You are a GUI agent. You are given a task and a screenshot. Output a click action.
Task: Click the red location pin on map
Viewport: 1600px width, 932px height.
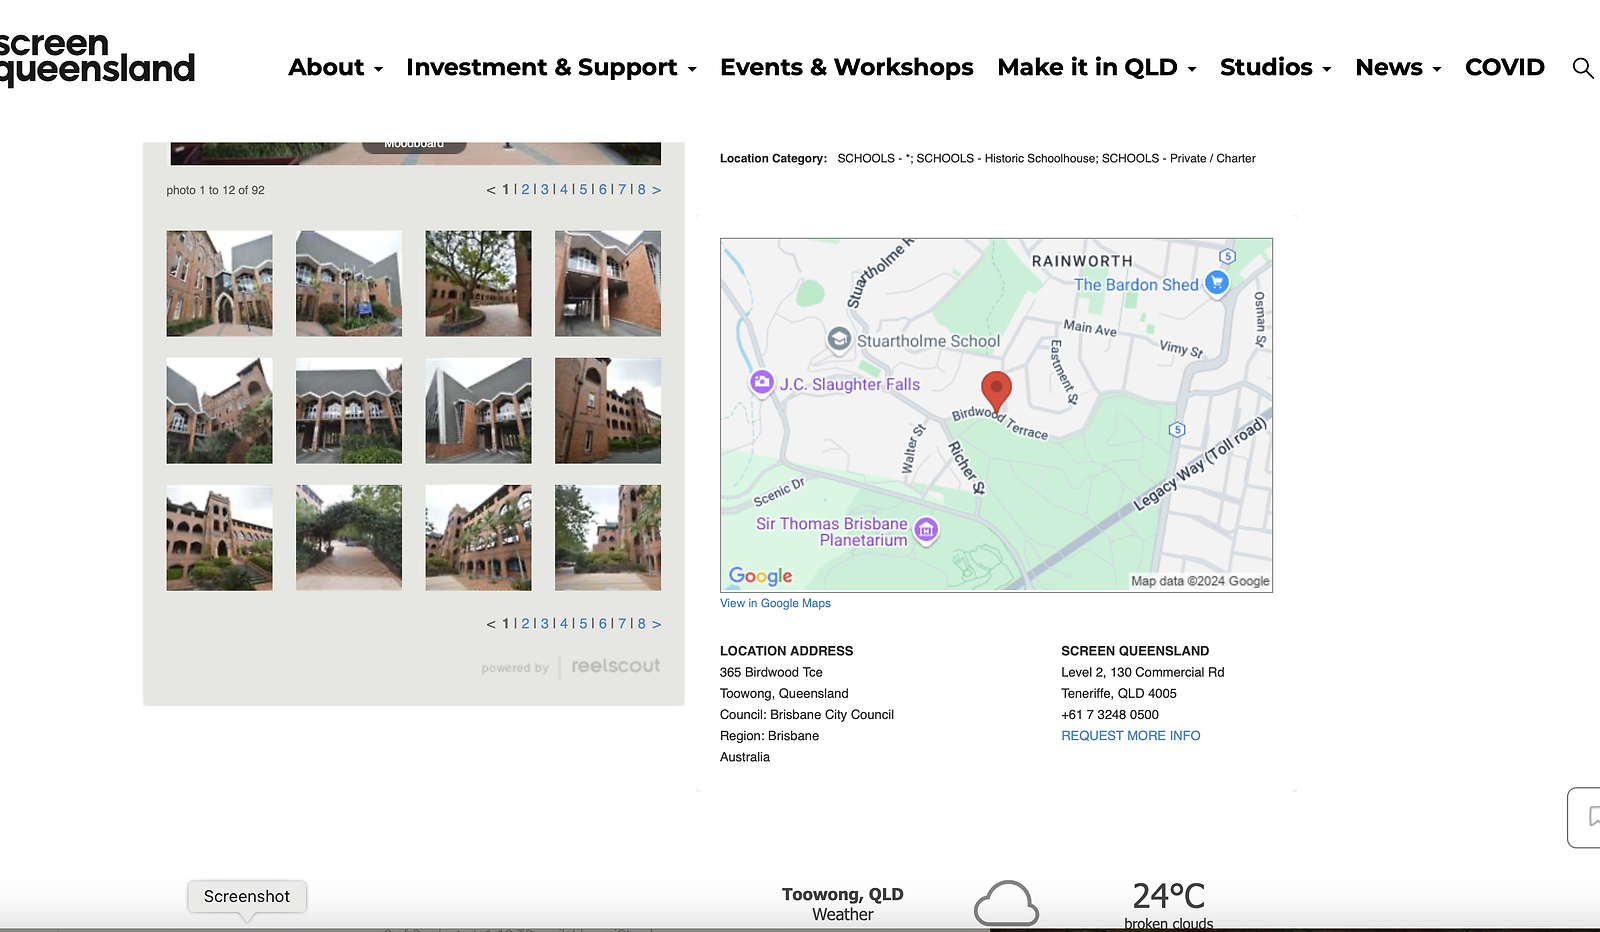point(996,392)
